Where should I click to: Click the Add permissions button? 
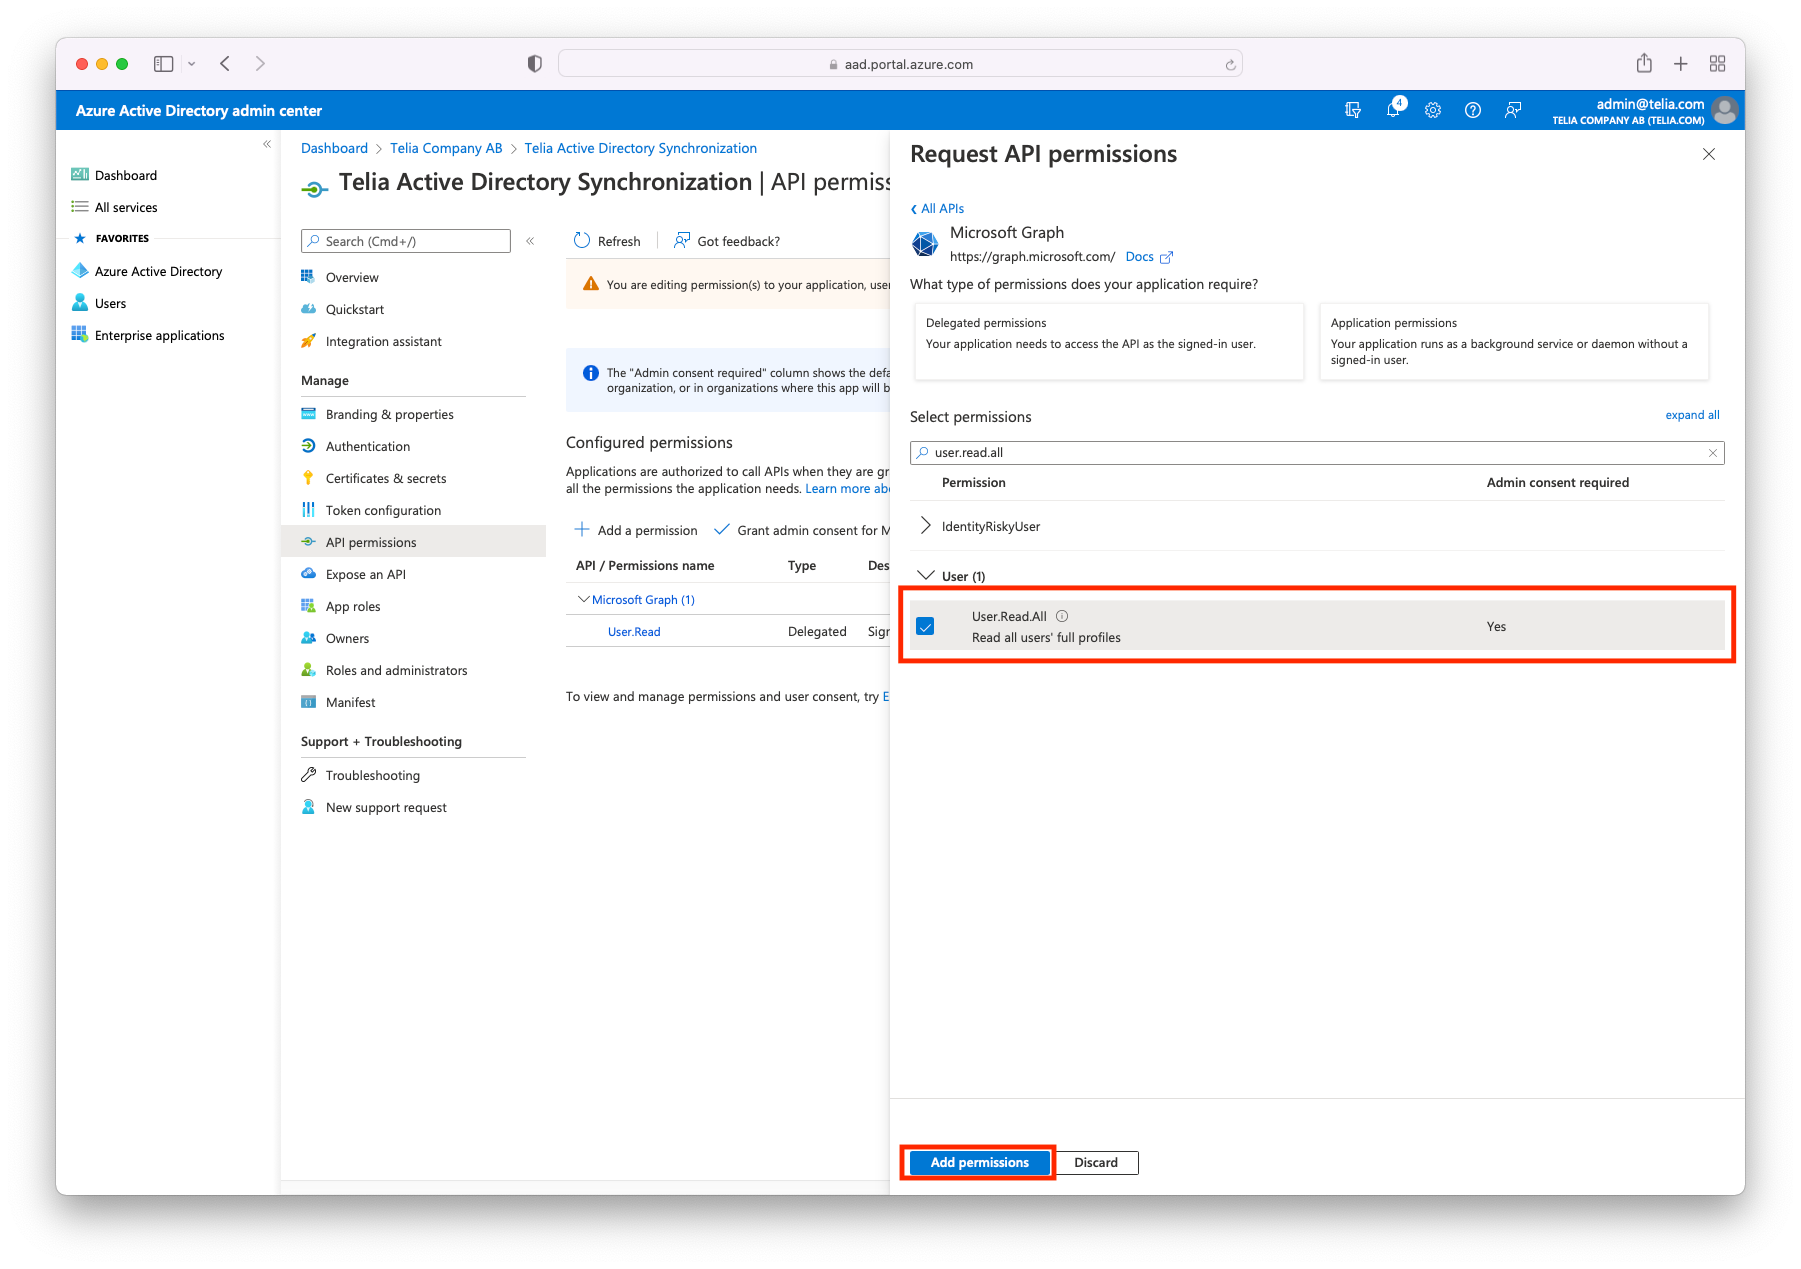coord(979,1162)
